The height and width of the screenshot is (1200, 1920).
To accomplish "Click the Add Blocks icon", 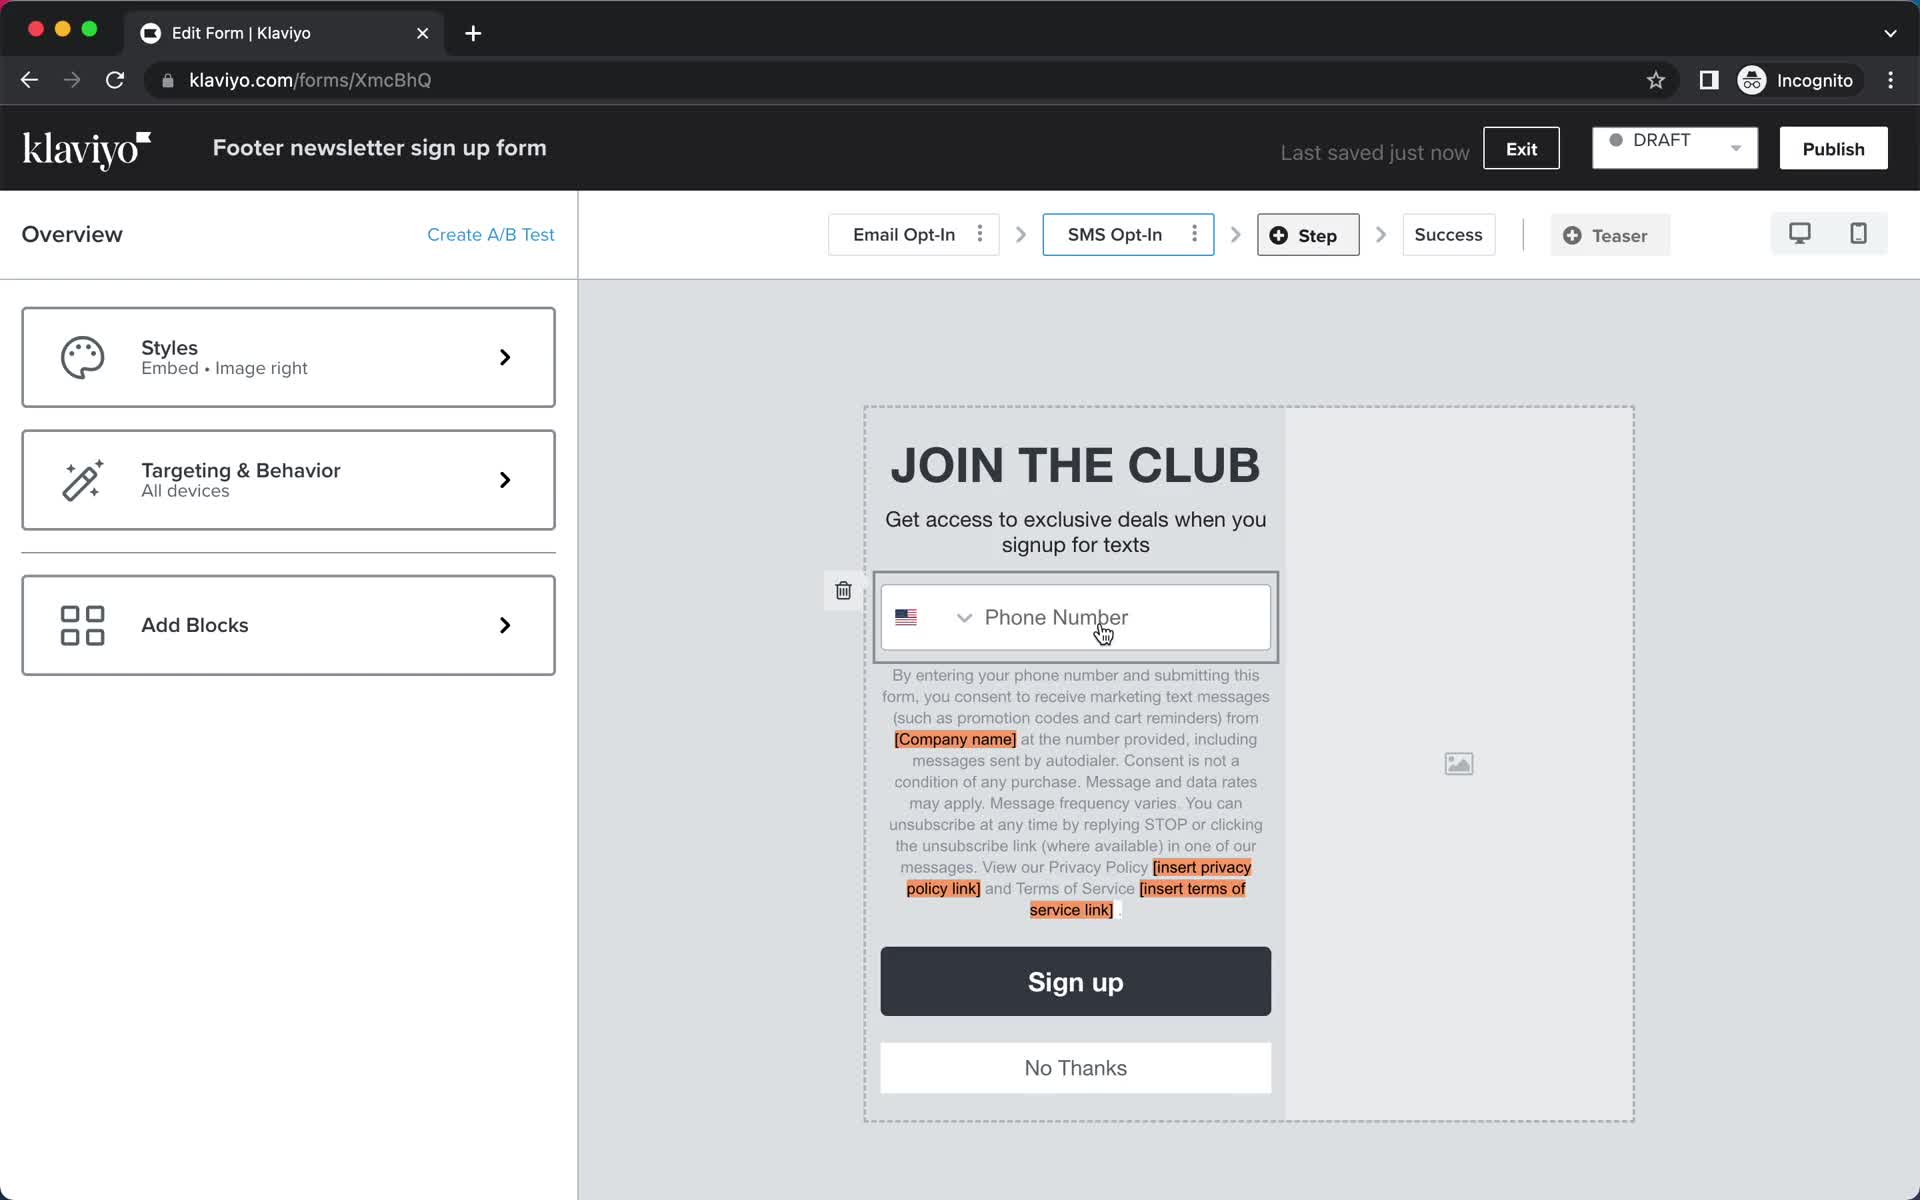I will point(80,625).
